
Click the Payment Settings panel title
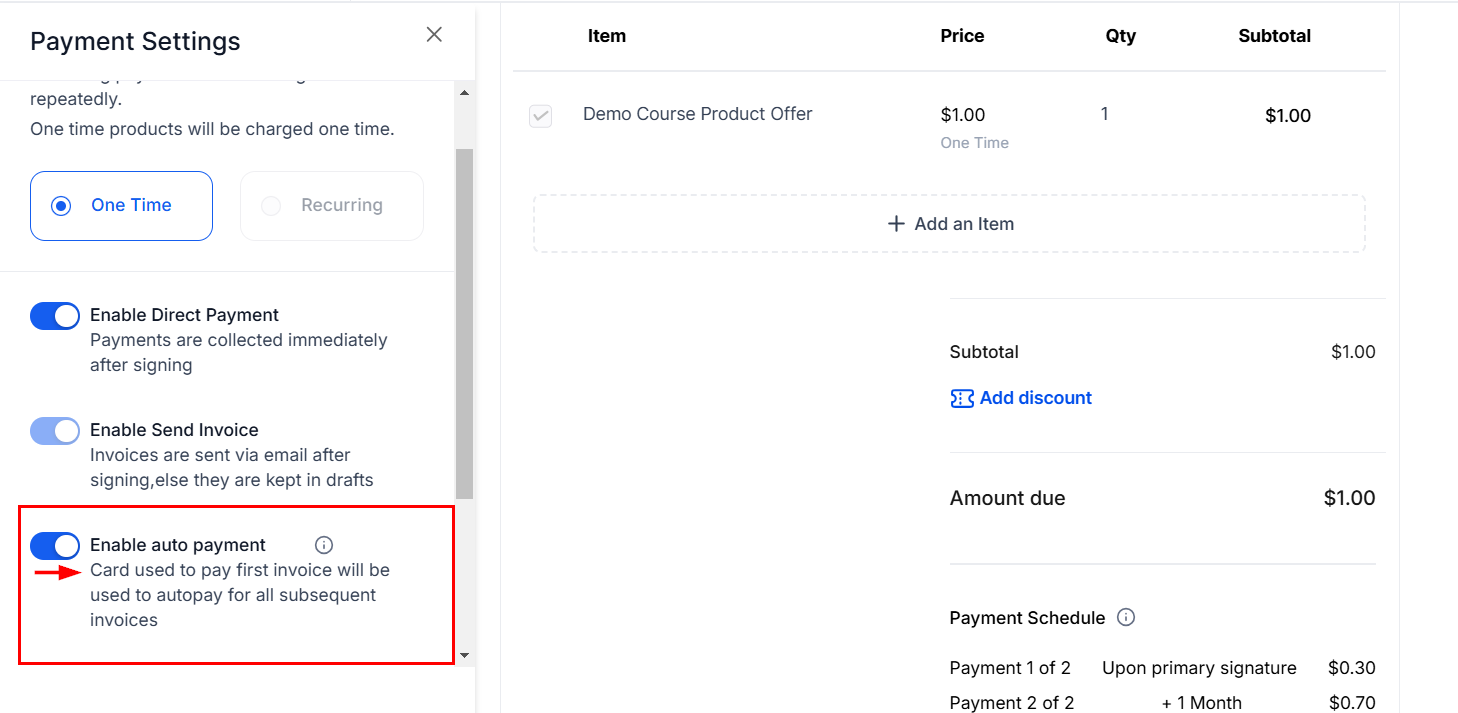tap(135, 41)
